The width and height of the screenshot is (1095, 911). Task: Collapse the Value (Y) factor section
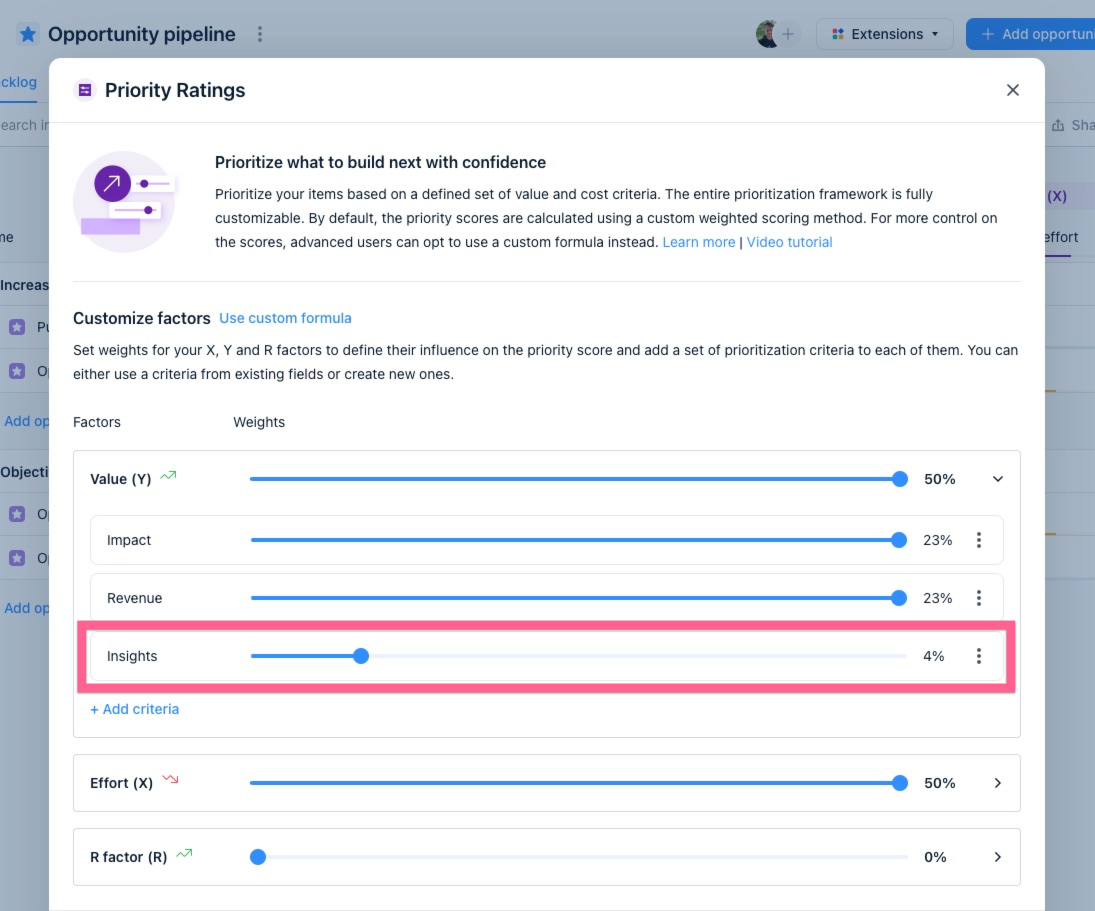click(997, 479)
